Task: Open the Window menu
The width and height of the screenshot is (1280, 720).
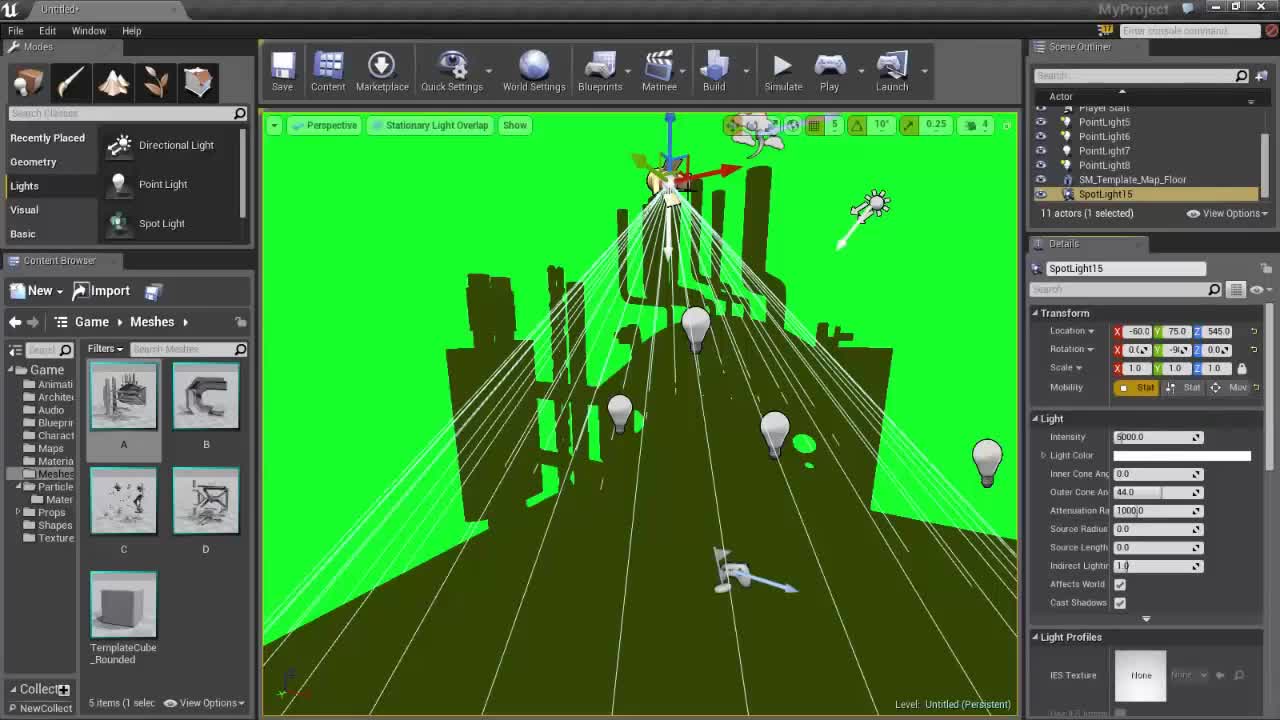Action: point(89,30)
